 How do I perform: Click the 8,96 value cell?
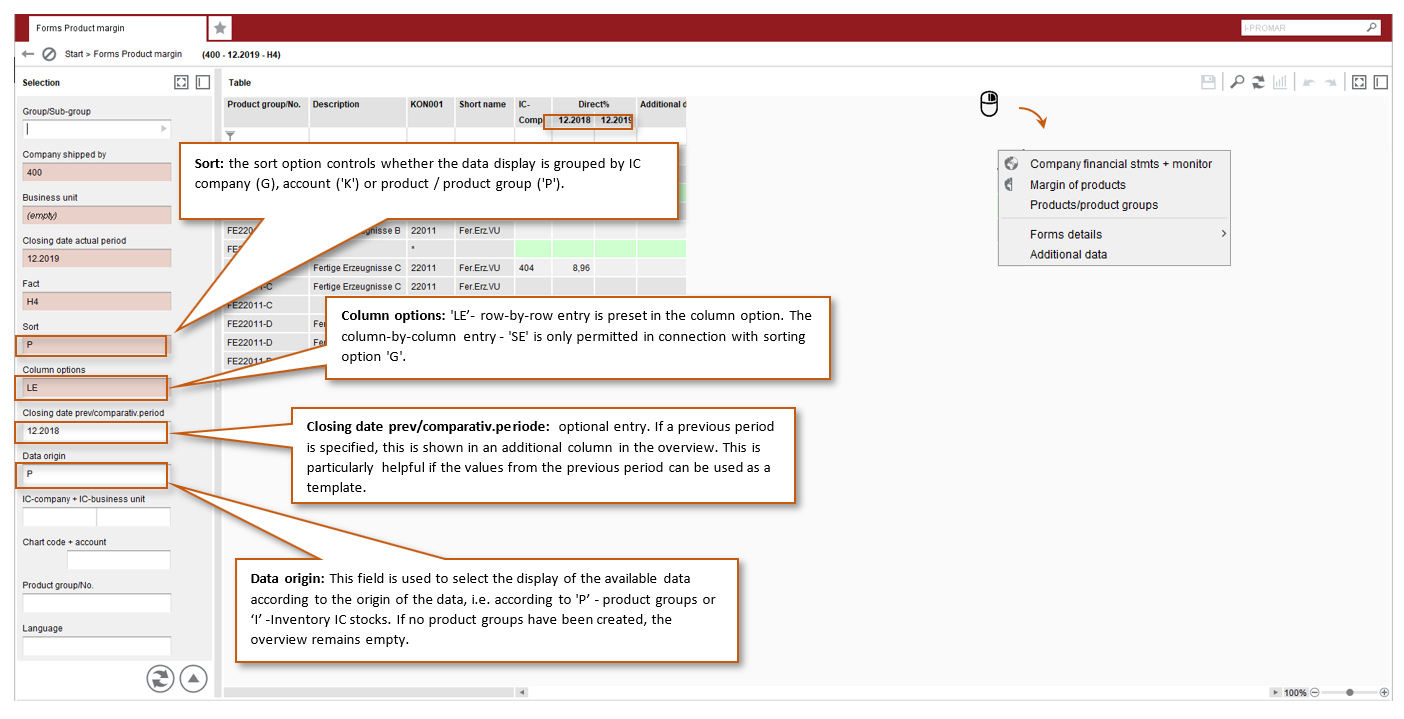pyautogui.click(x=573, y=268)
